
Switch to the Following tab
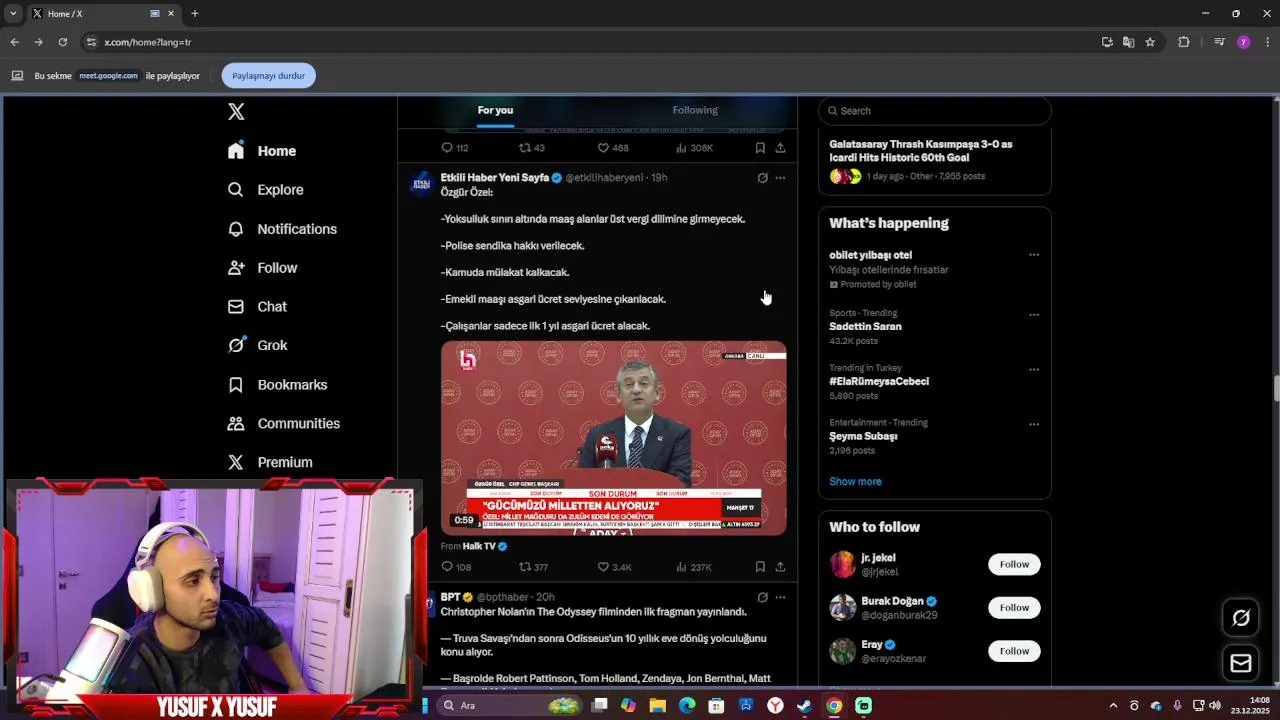[695, 110]
